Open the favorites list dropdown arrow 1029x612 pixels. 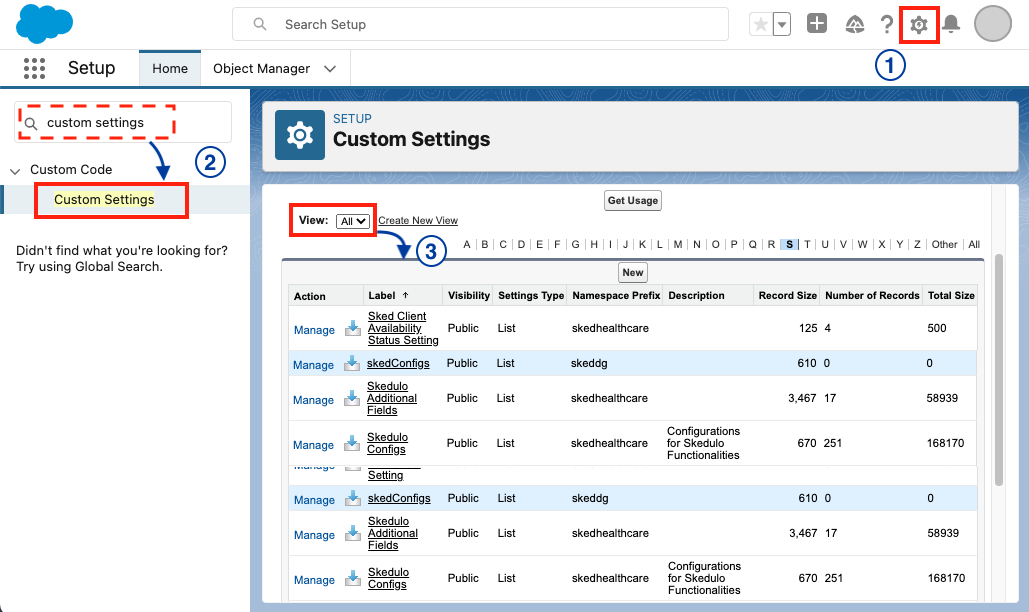point(782,24)
